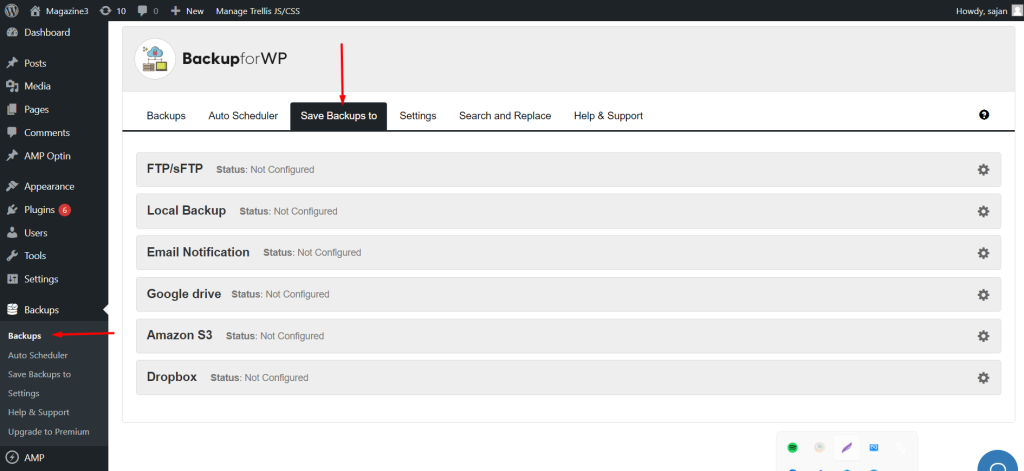Expand the FTP/sFTP row title

[x=175, y=169]
